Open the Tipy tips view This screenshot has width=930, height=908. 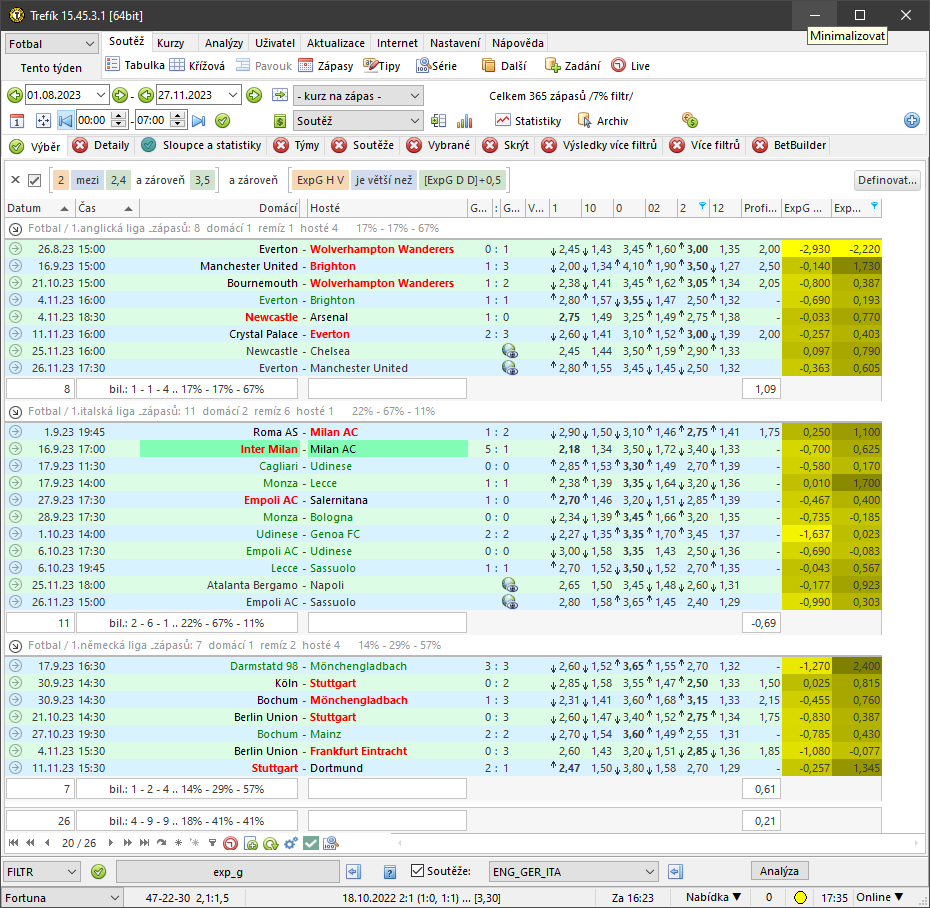pyautogui.click(x=381, y=66)
